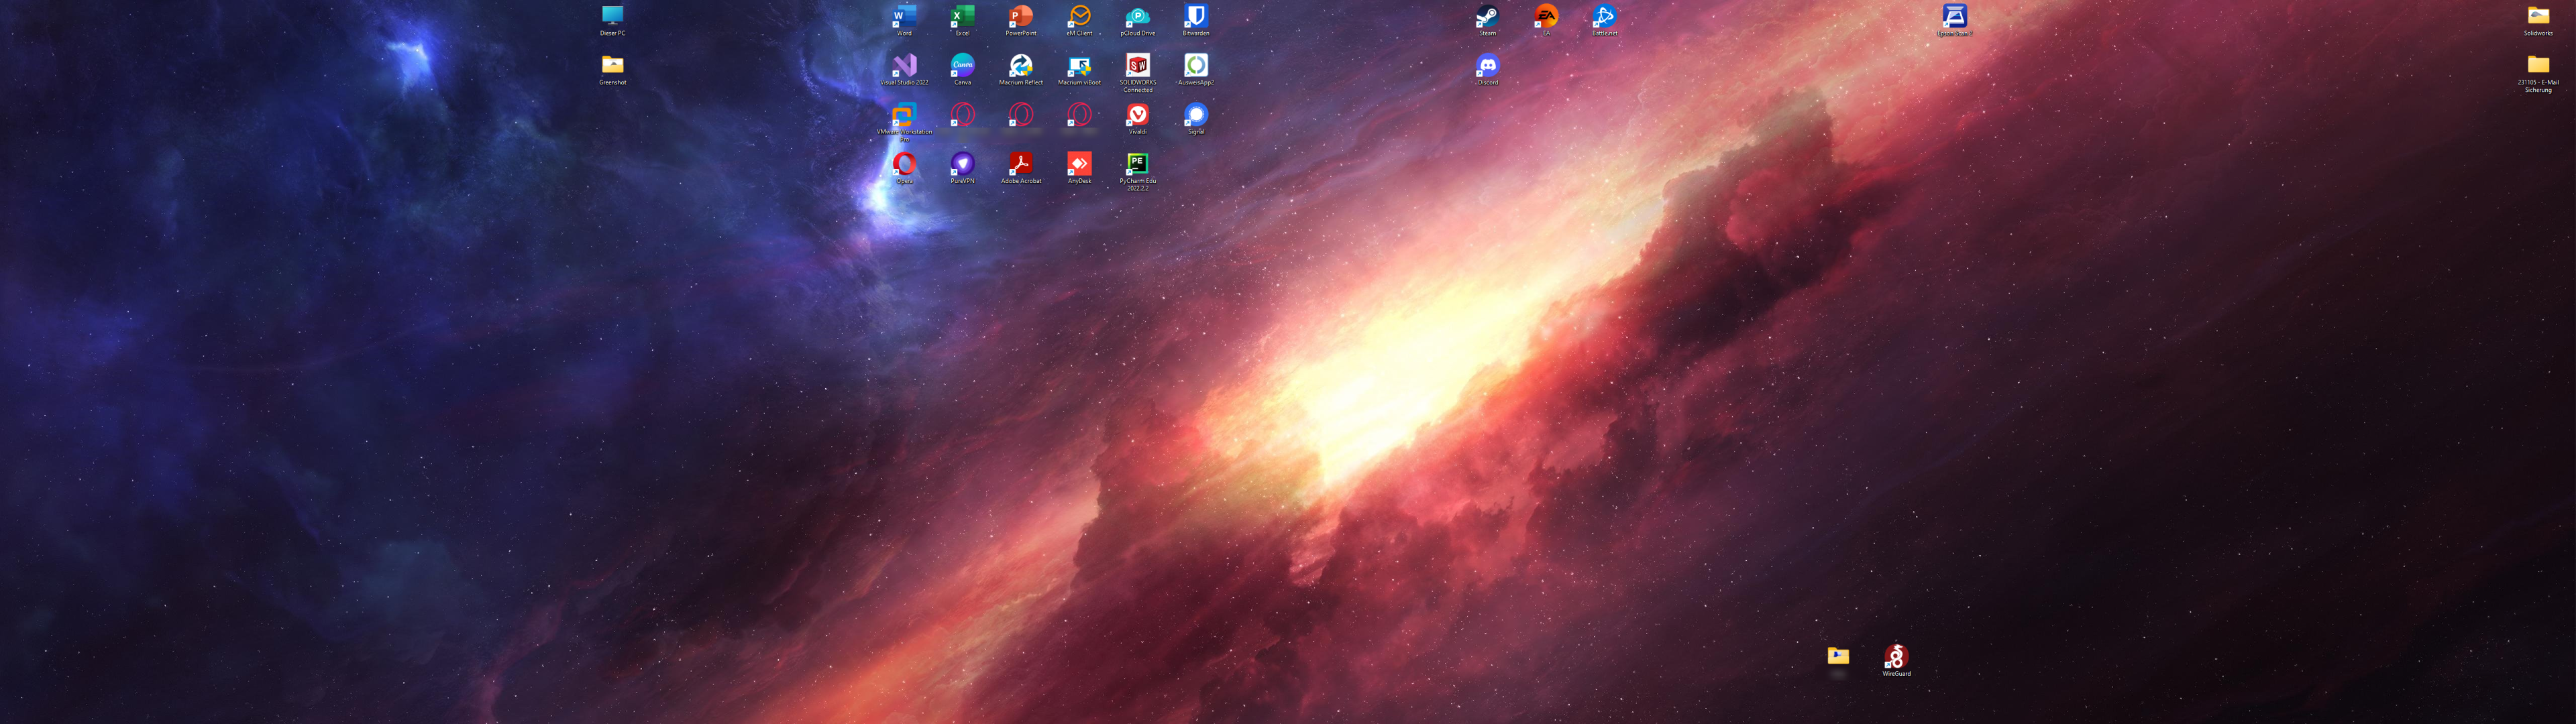The width and height of the screenshot is (2576, 724).
Task: Select the Word desktop shortcut
Action: [x=904, y=17]
